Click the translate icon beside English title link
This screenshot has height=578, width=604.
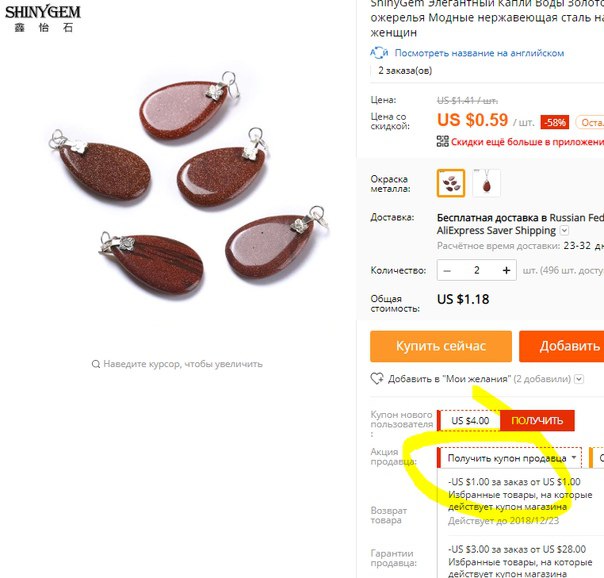(379, 53)
